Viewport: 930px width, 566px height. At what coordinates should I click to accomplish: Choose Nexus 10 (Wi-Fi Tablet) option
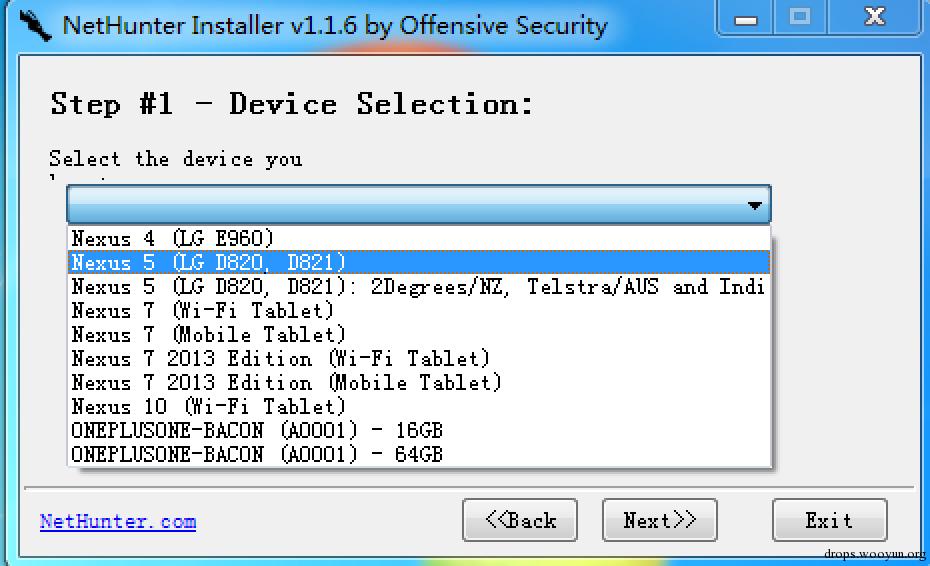pos(419,406)
